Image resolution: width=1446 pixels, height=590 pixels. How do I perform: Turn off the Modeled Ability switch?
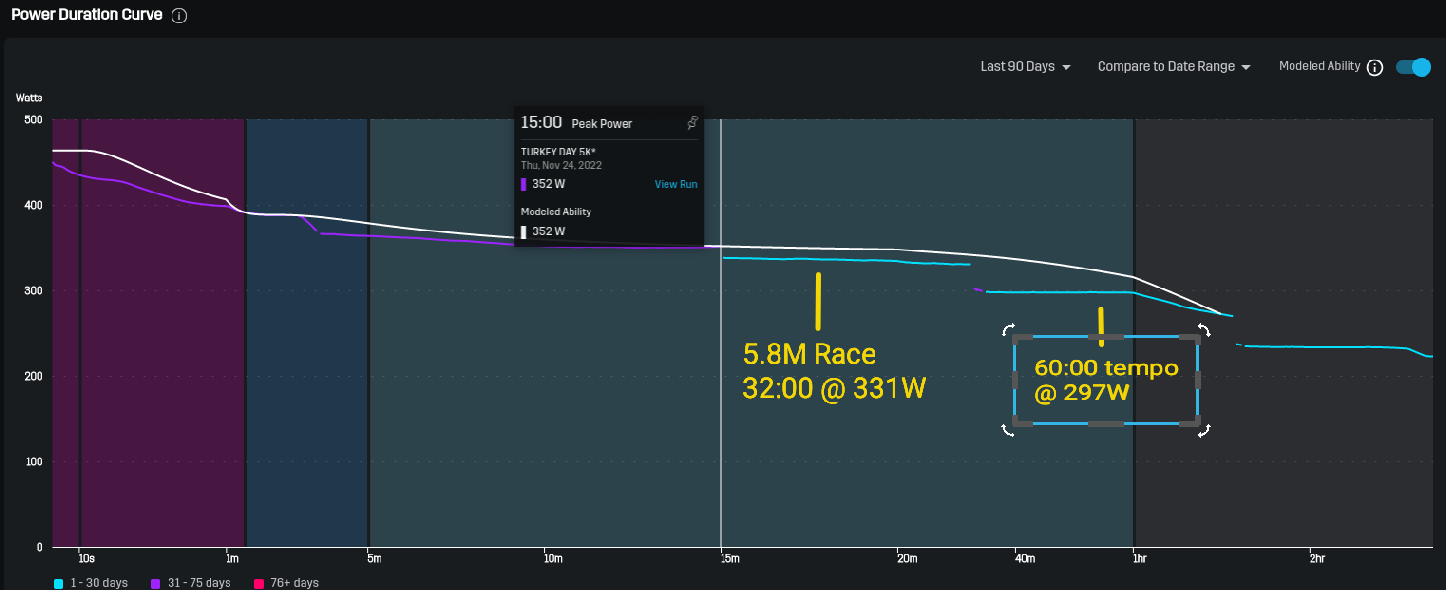[1414, 67]
